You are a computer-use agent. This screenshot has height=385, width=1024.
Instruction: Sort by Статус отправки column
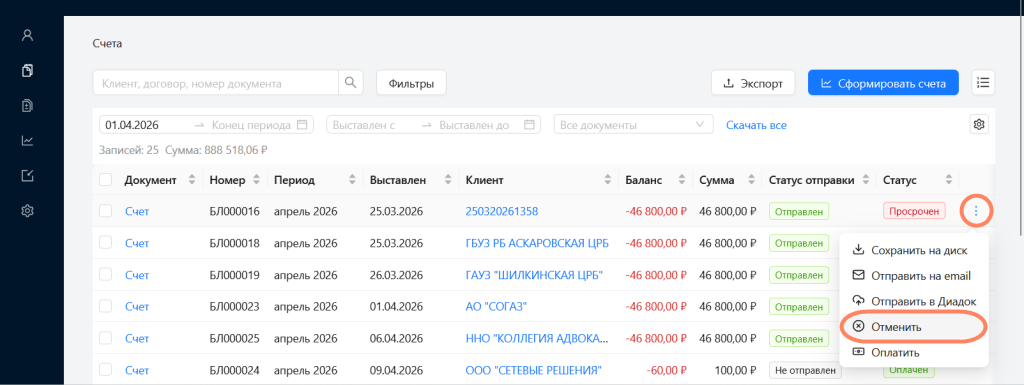point(867,179)
